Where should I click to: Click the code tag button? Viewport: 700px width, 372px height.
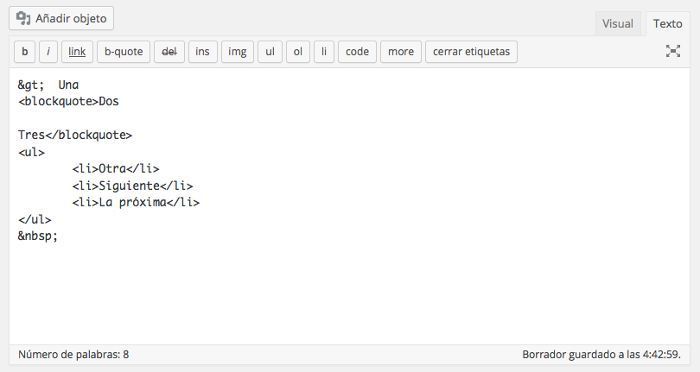[x=357, y=51]
